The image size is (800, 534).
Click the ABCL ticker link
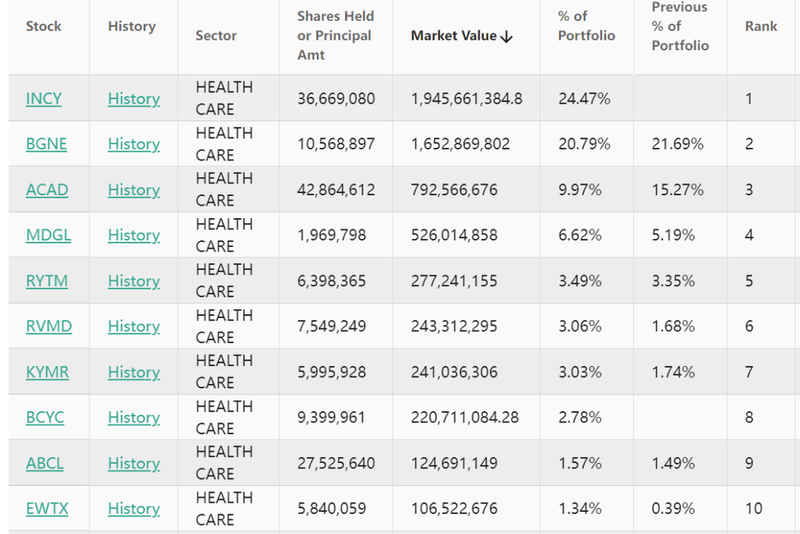[45, 463]
